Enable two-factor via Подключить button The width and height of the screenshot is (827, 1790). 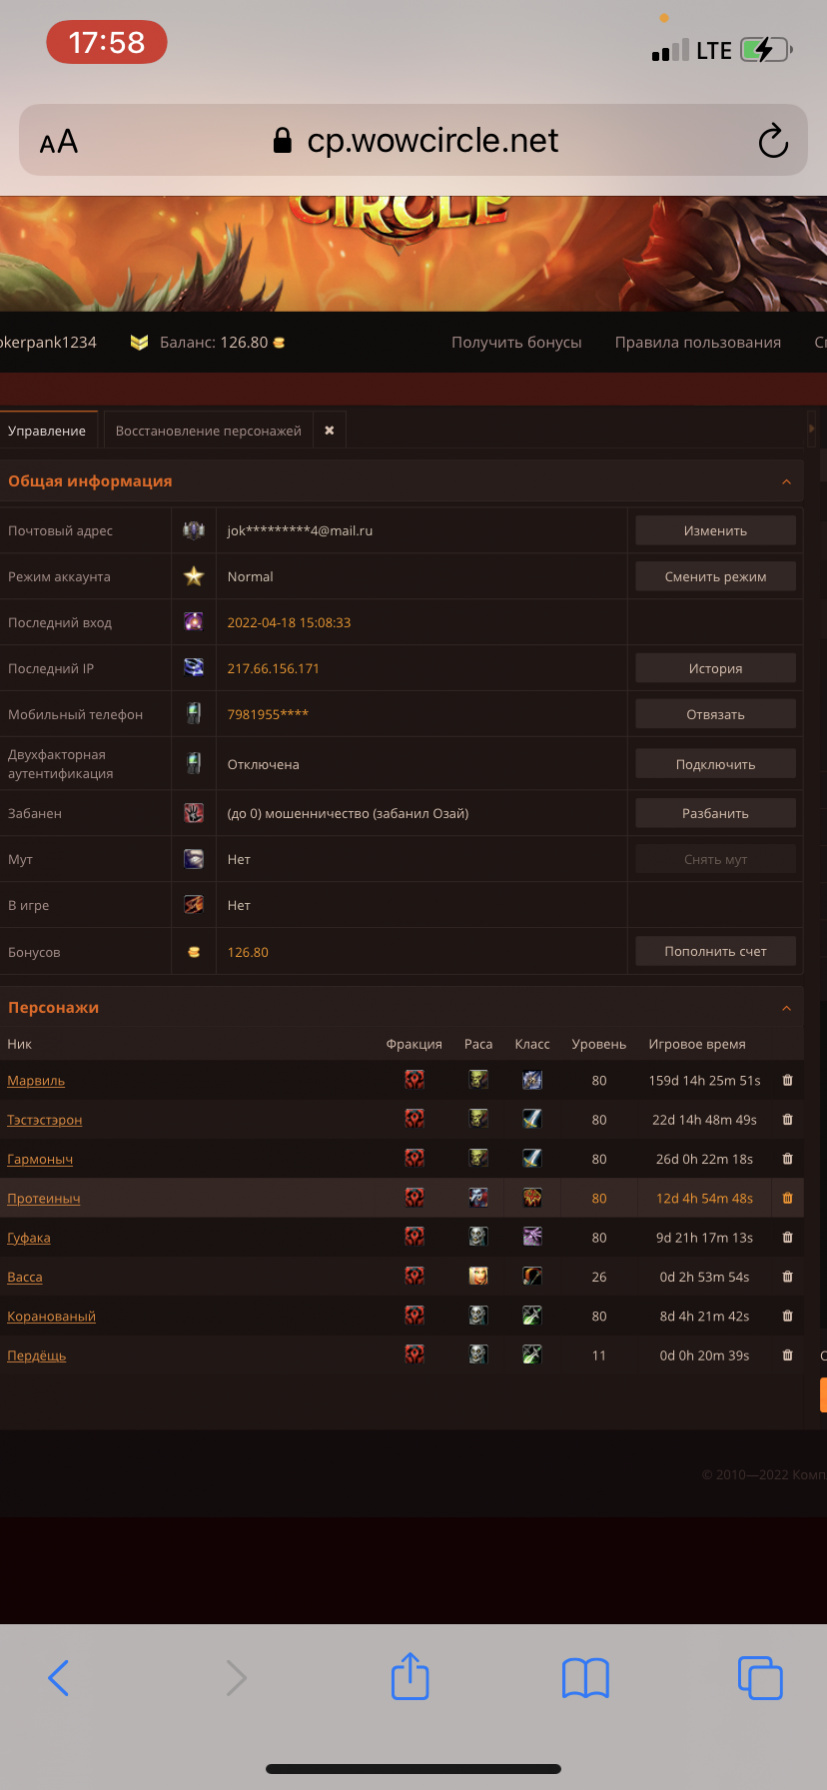point(715,764)
